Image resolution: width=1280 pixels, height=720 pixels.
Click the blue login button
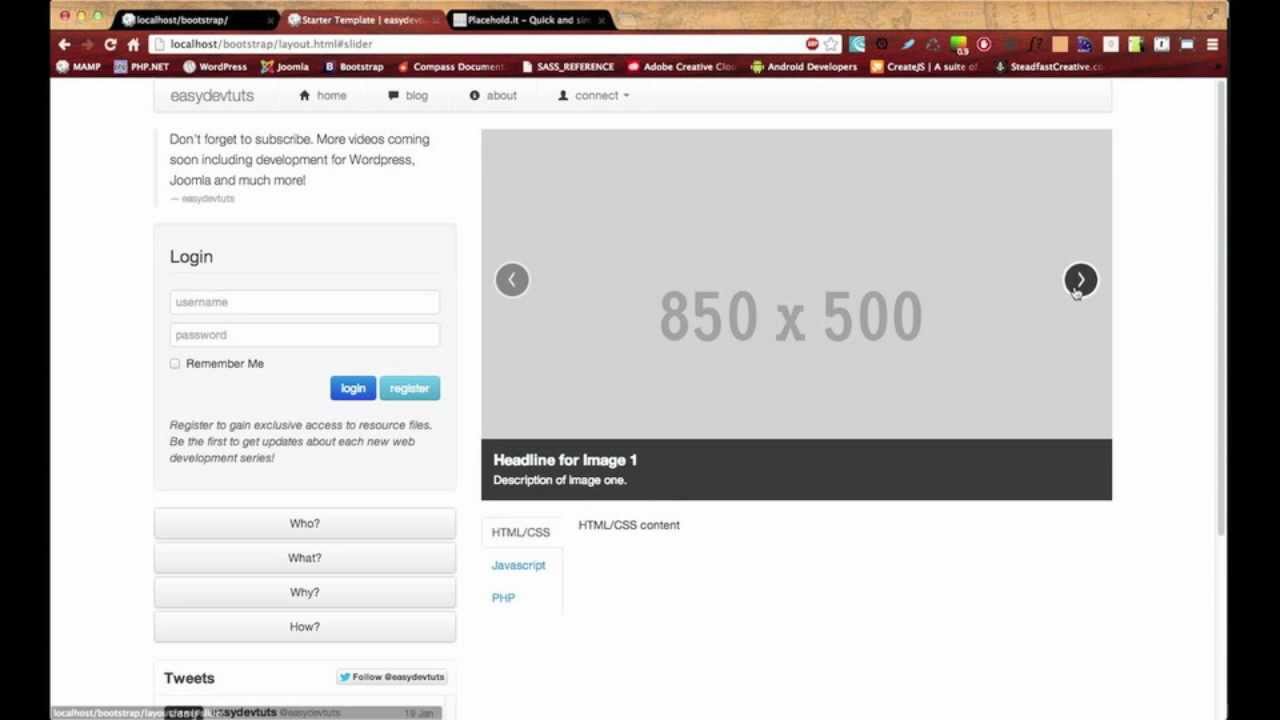pos(353,388)
